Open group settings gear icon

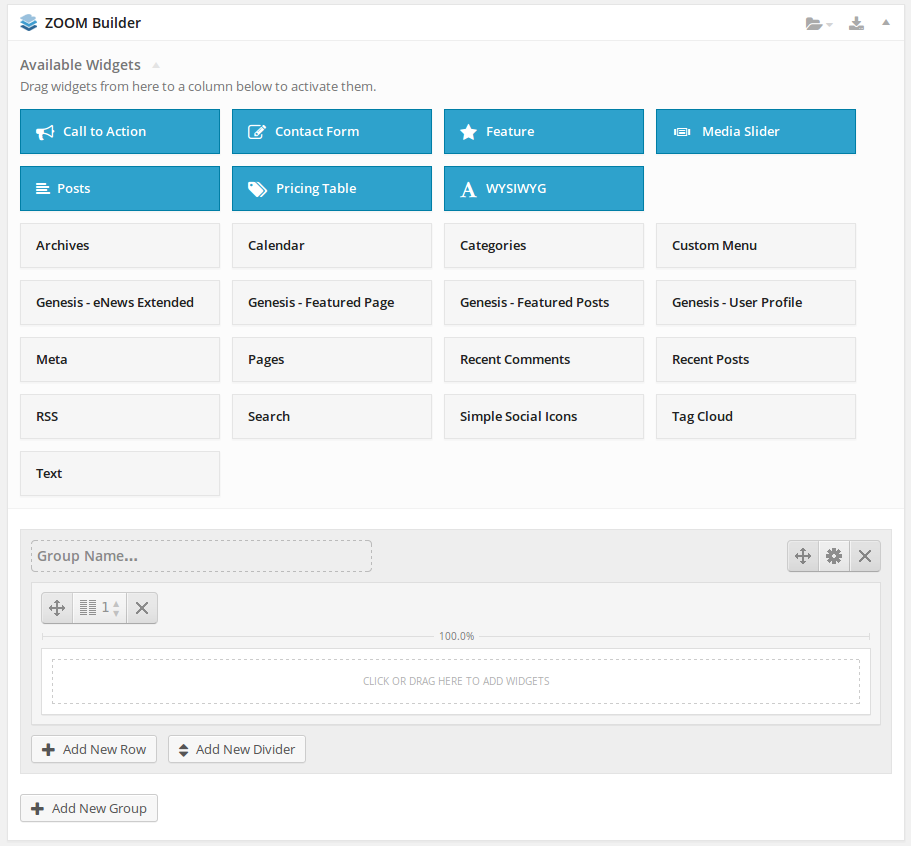[x=834, y=556]
